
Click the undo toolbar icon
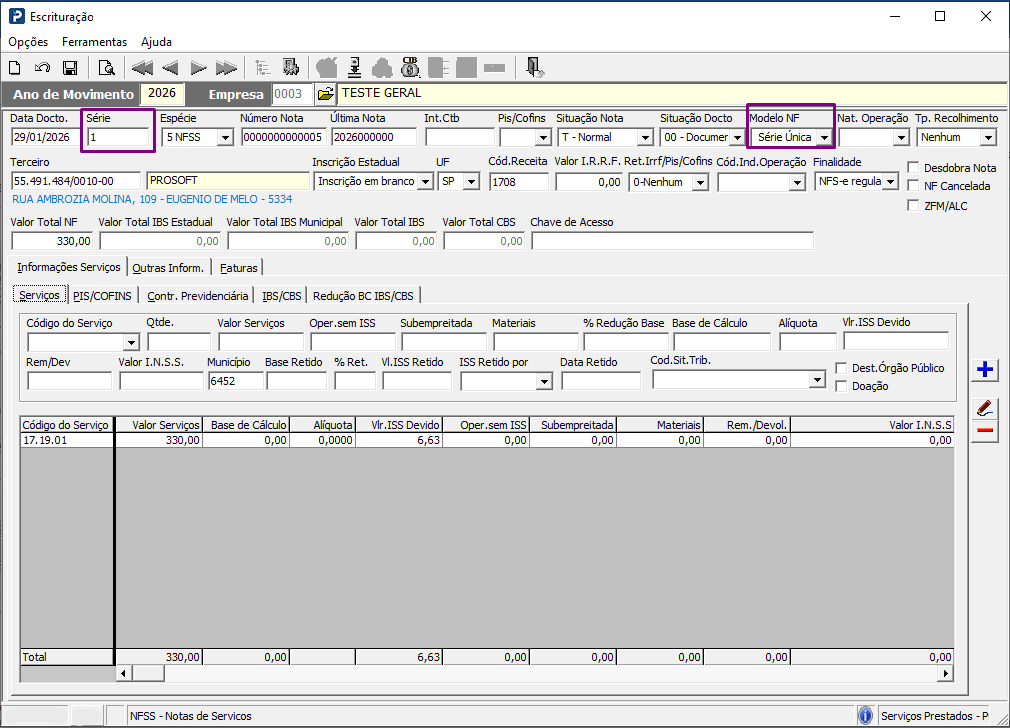[x=43, y=68]
